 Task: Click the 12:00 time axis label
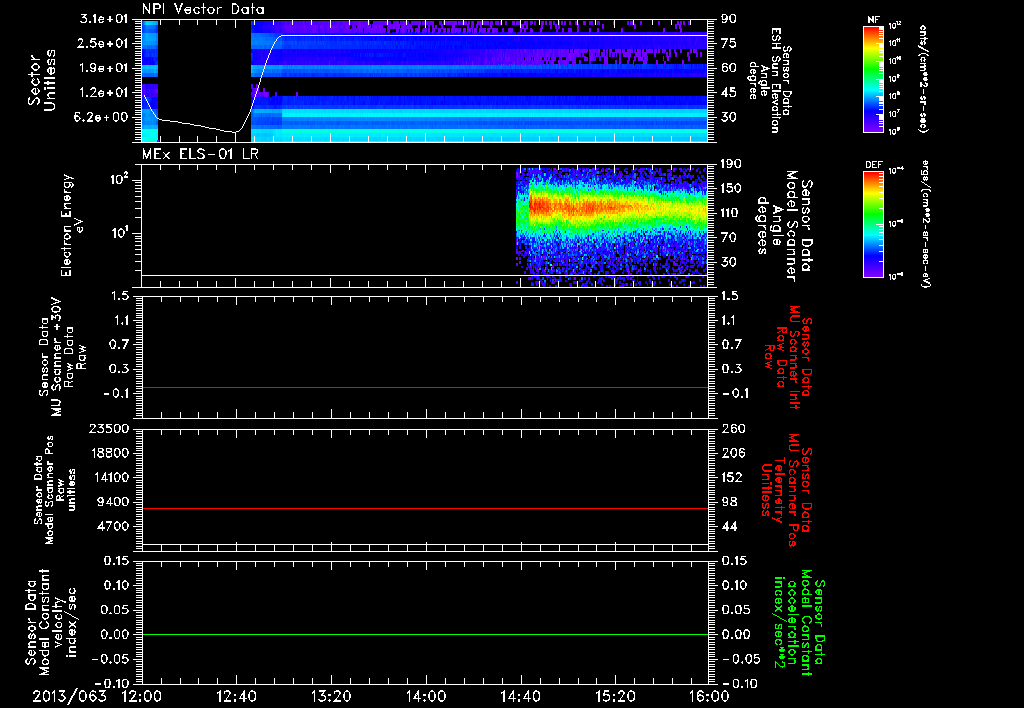[x=142, y=696]
